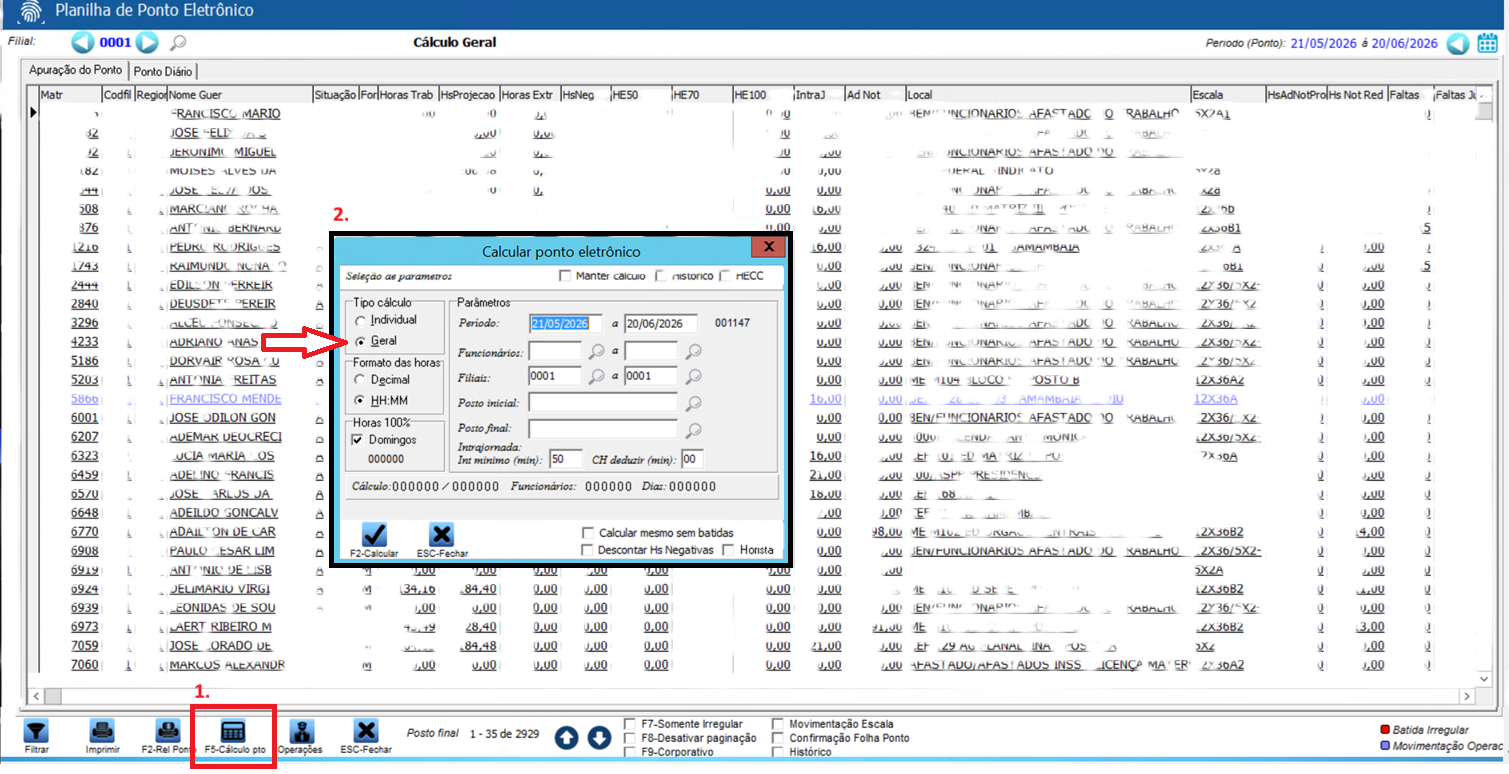Enable HECC checkbox

(725, 276)
